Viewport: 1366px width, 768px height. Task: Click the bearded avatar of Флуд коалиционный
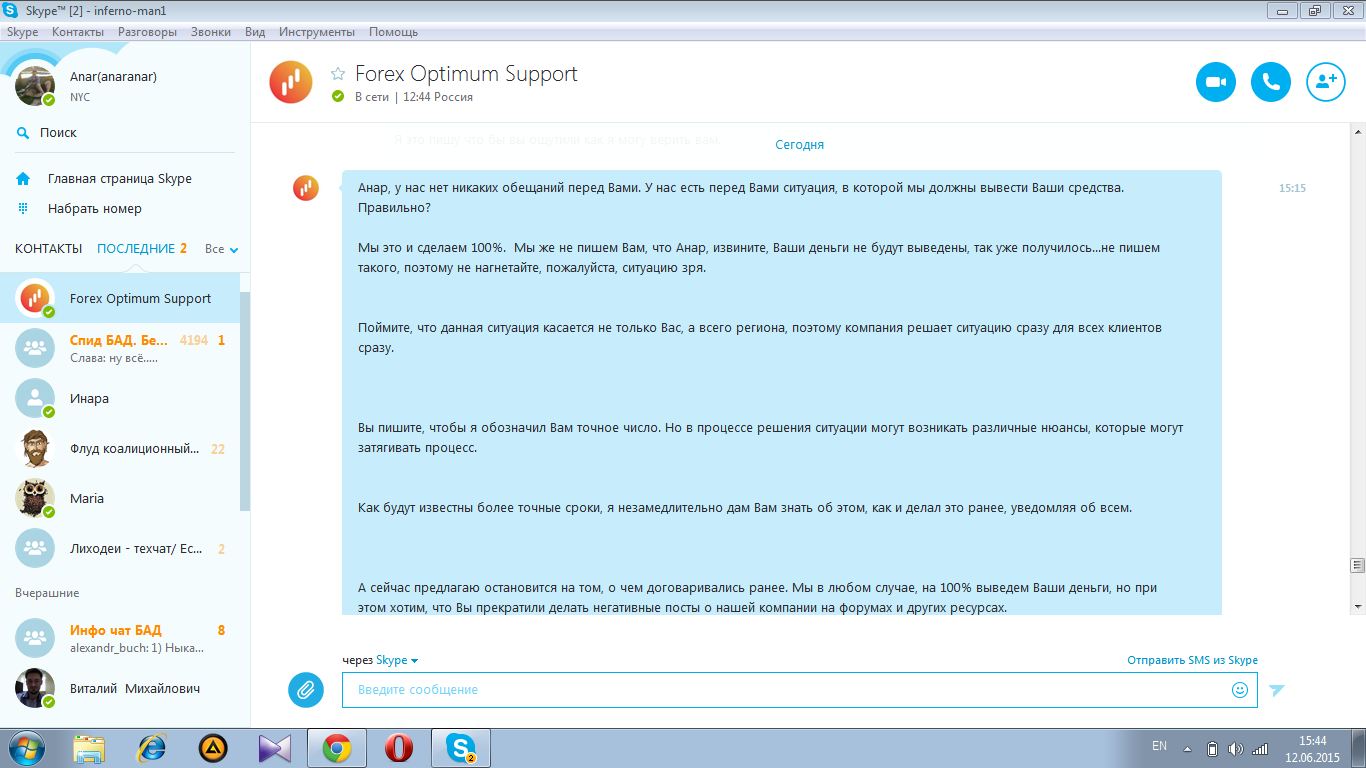click(35, 448)
